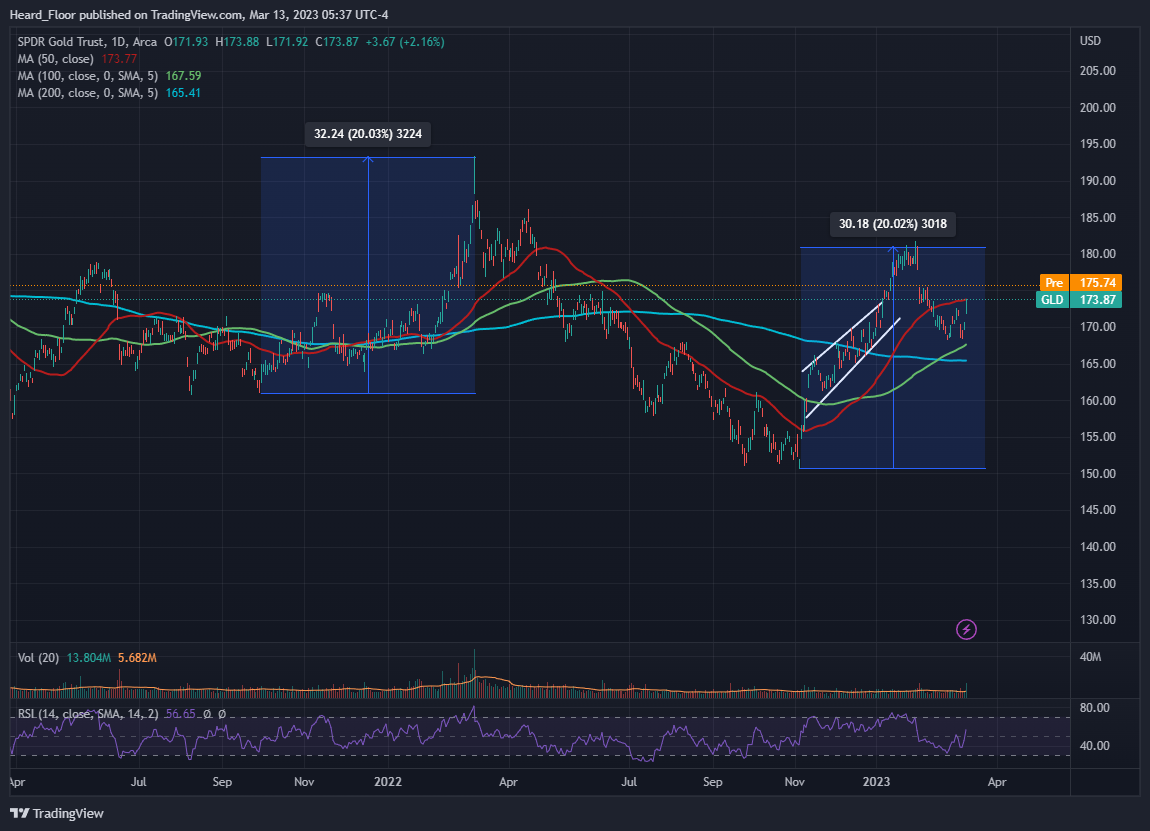Viewport: 1150px width, 831px height.
Task: Select the orange Pre 175.74 price label
Action: tap(1079, 282)
